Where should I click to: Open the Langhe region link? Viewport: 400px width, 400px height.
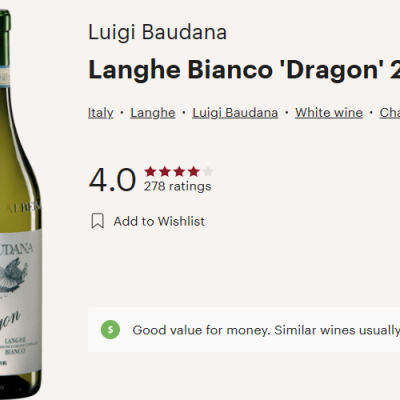(x=153, y=113)
